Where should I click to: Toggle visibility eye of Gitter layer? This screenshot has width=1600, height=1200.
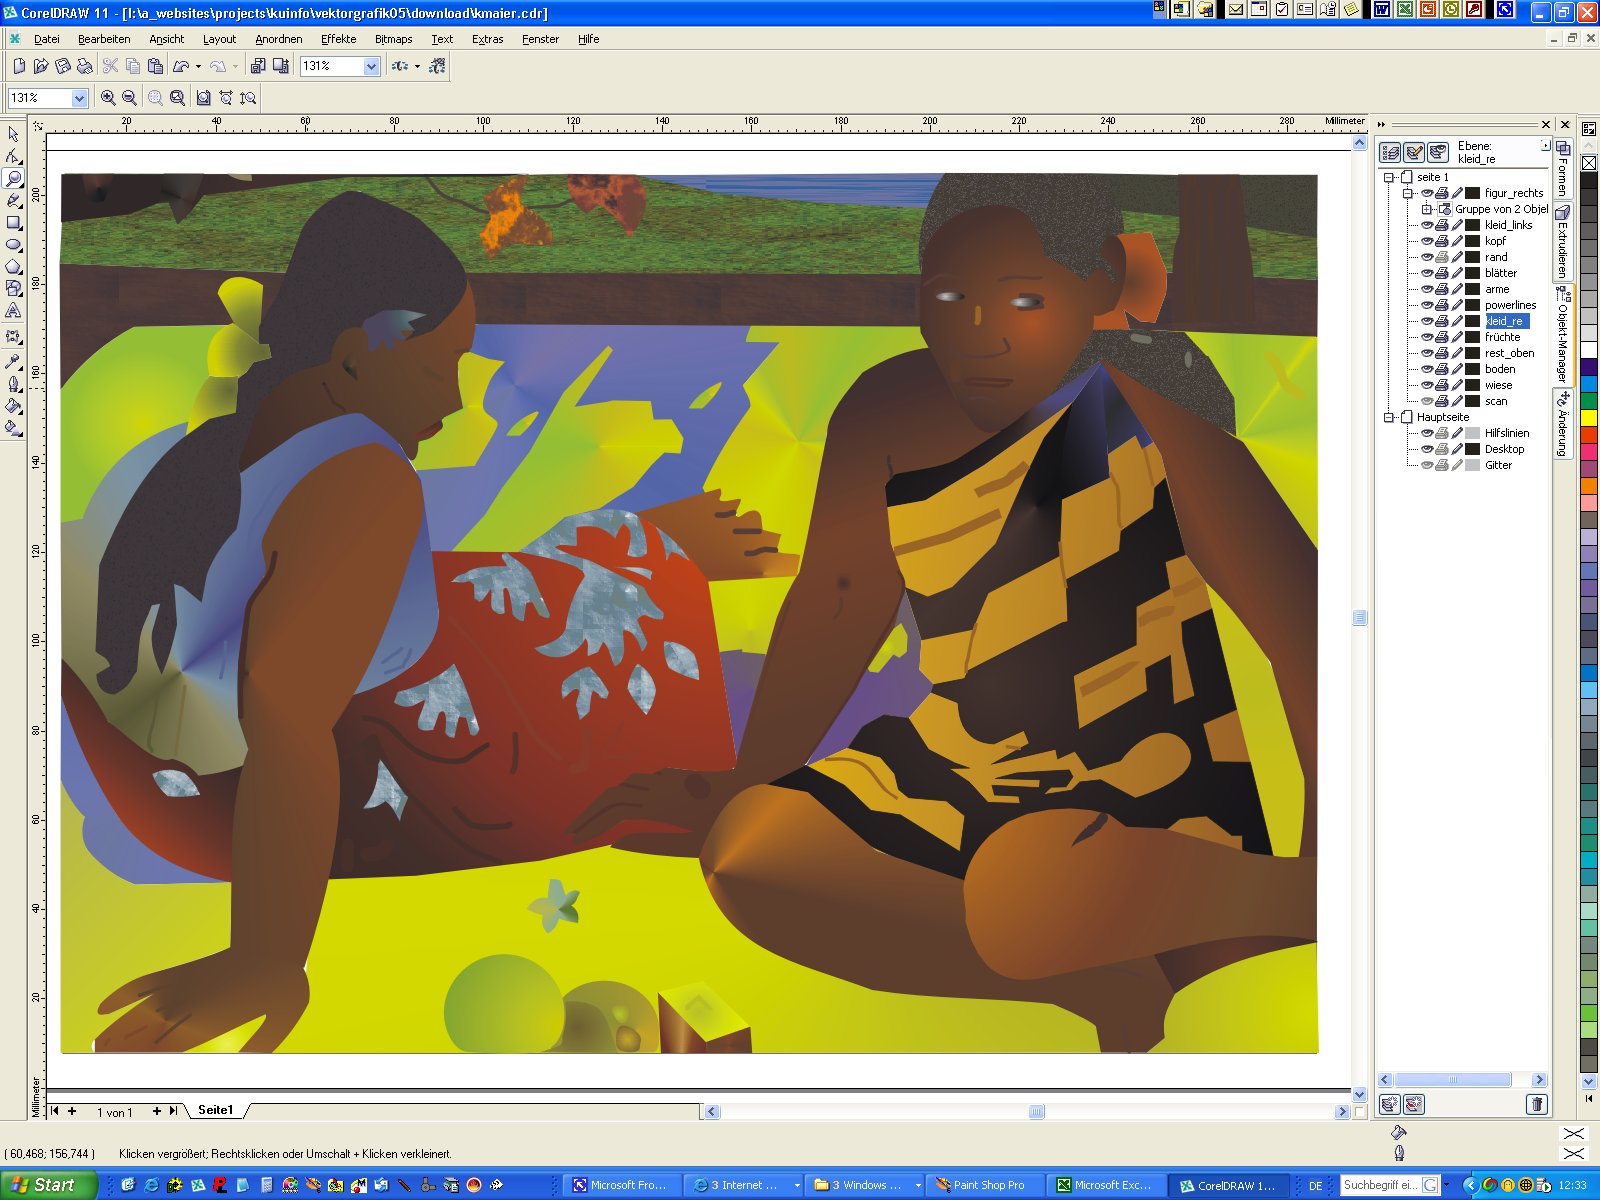(x=1427, y=465)
